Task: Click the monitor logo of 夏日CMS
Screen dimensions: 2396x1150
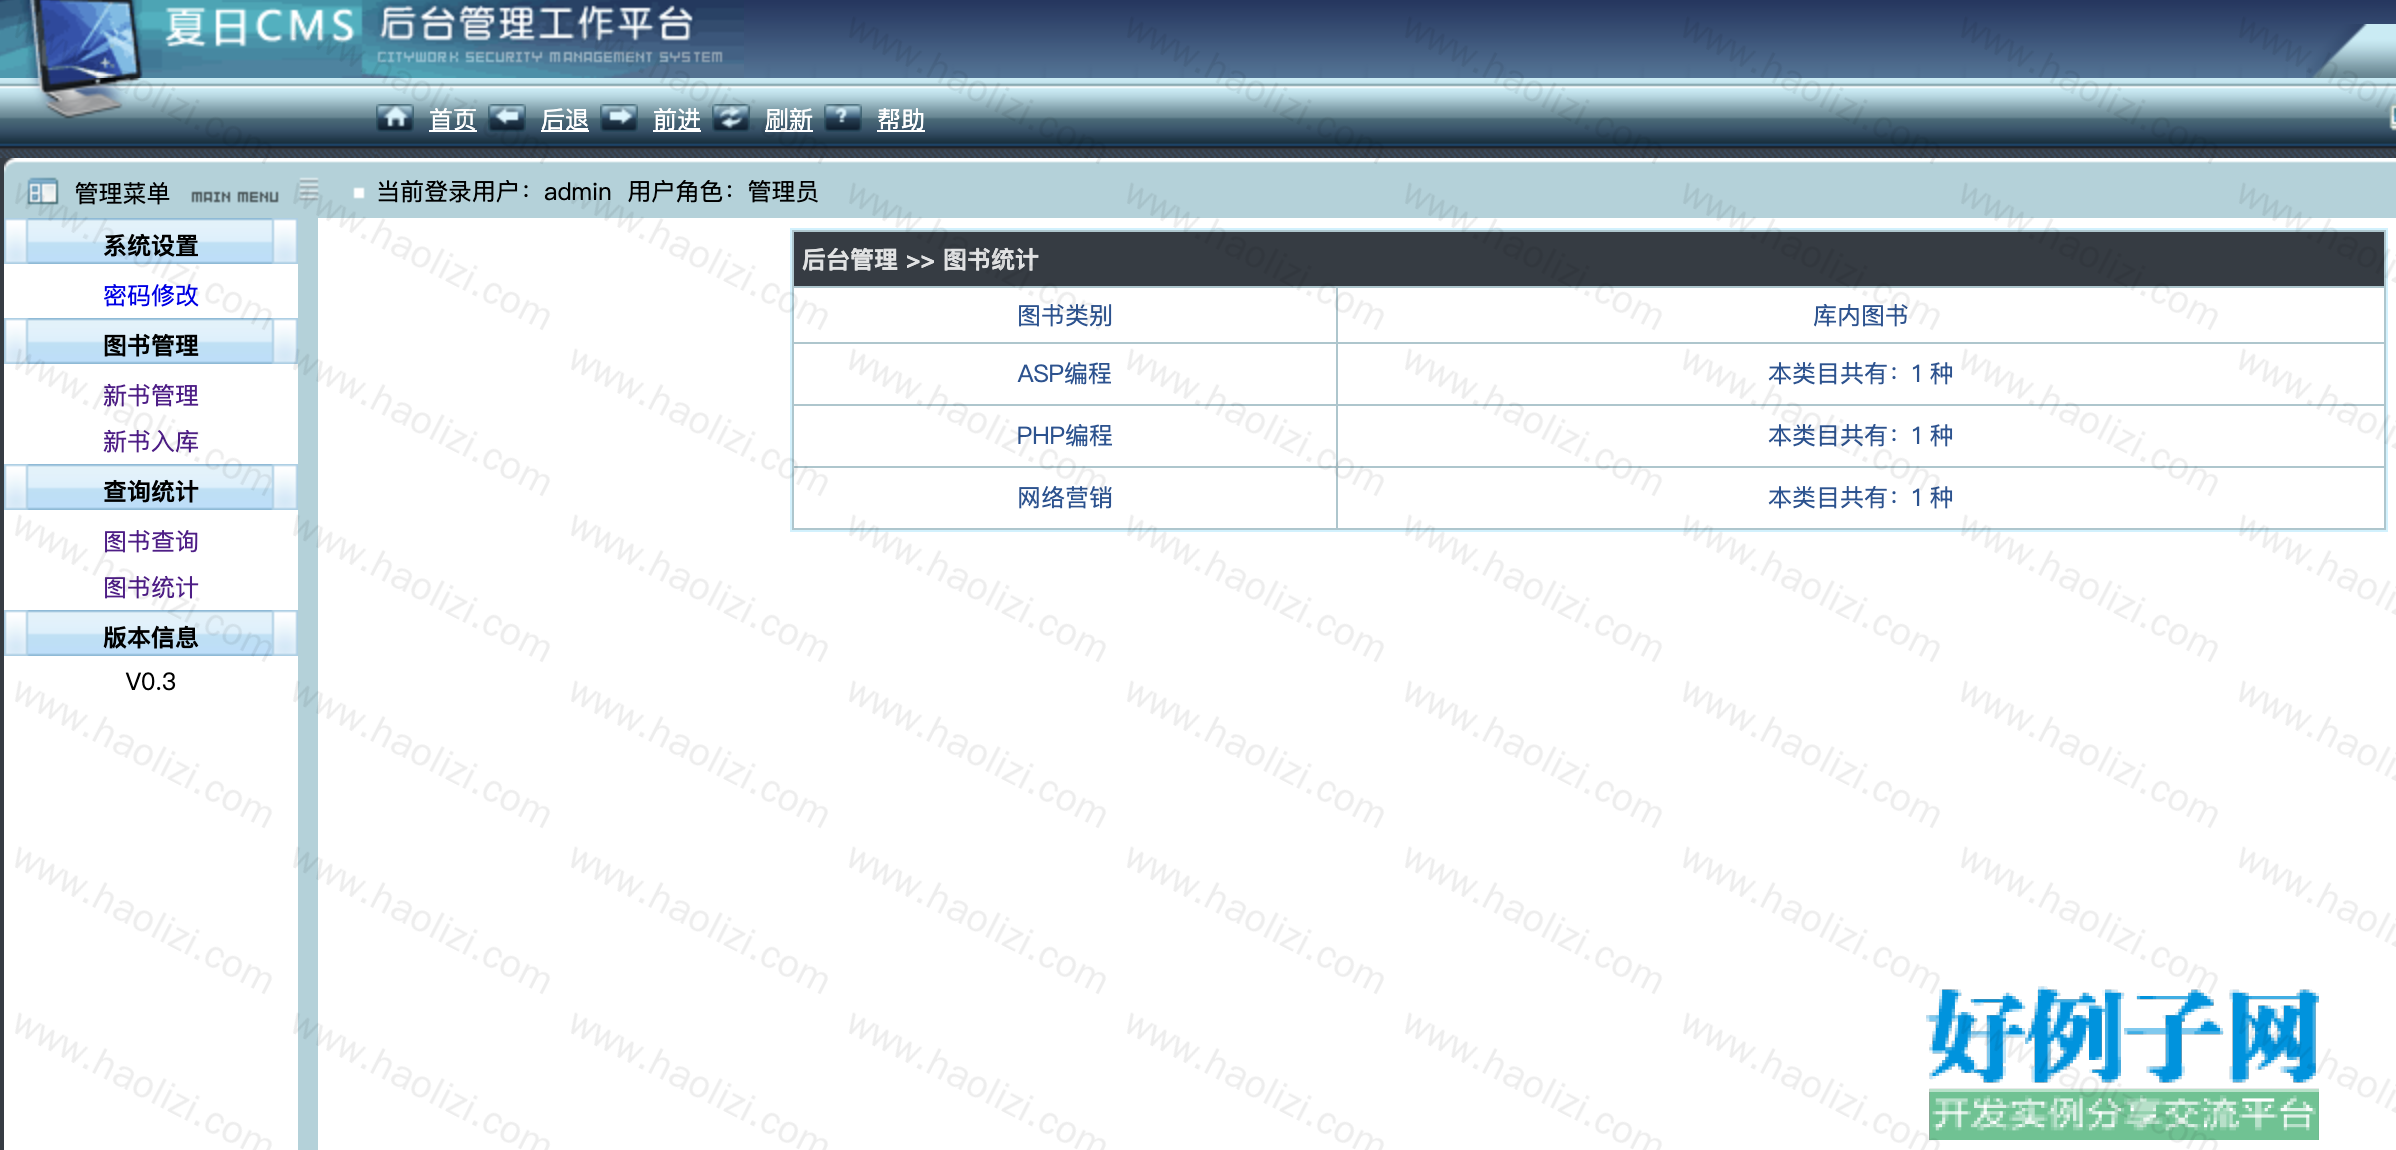Action: tap(86, 55)
